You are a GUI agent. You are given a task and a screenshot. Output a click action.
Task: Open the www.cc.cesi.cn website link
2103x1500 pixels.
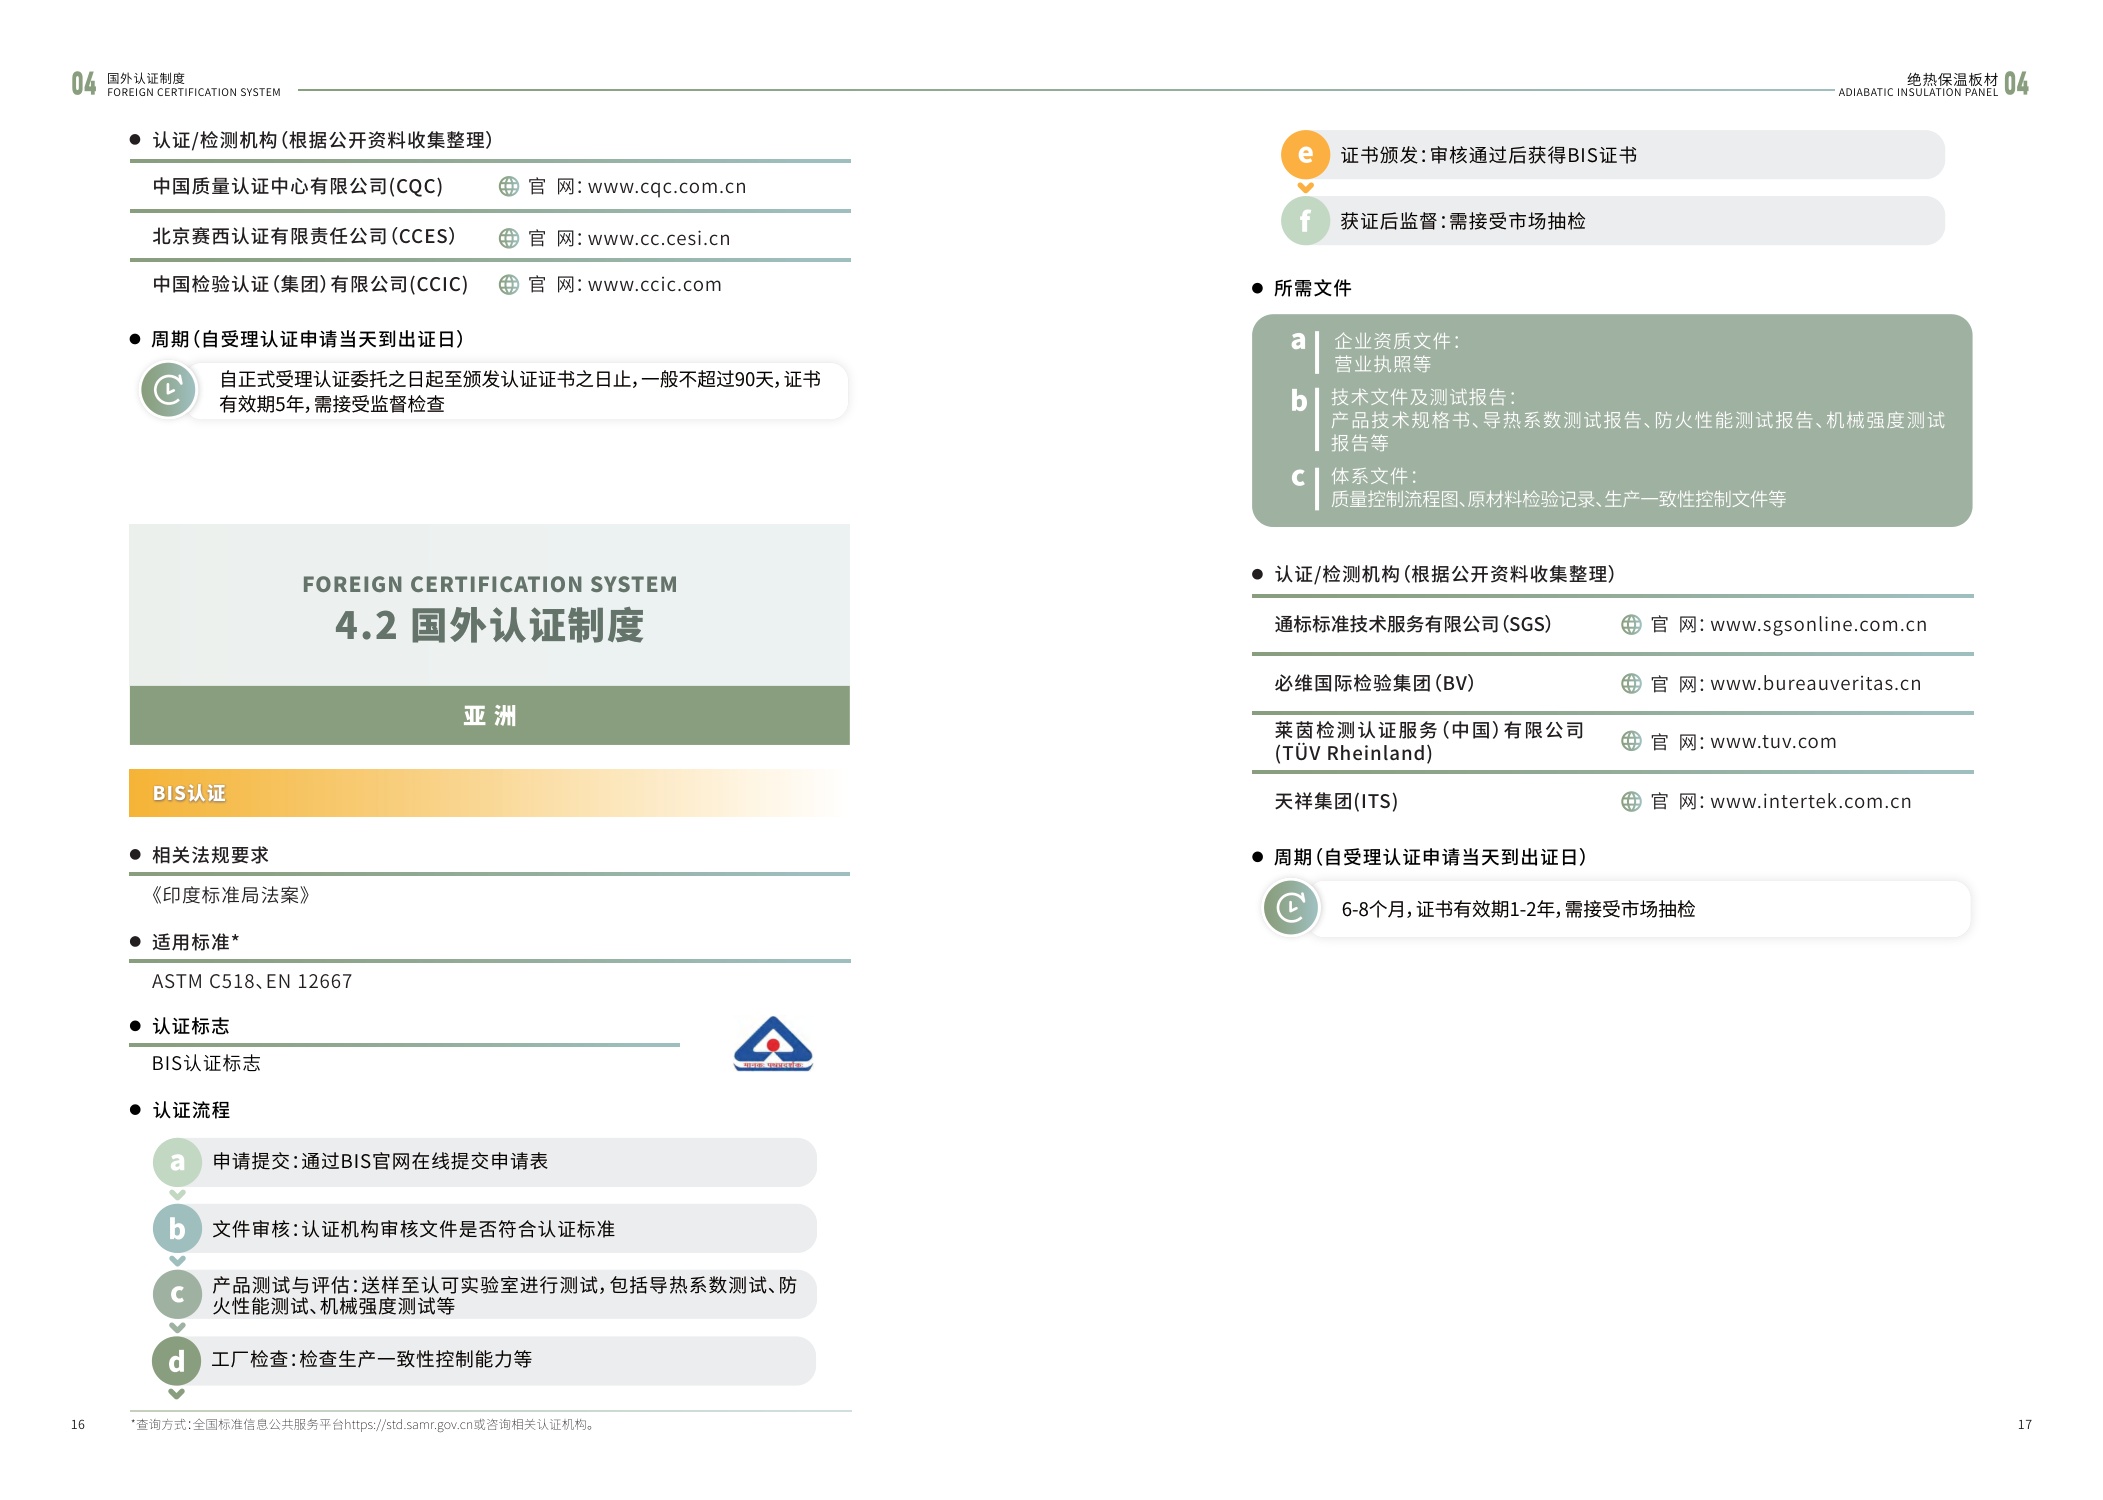(659, 239)
